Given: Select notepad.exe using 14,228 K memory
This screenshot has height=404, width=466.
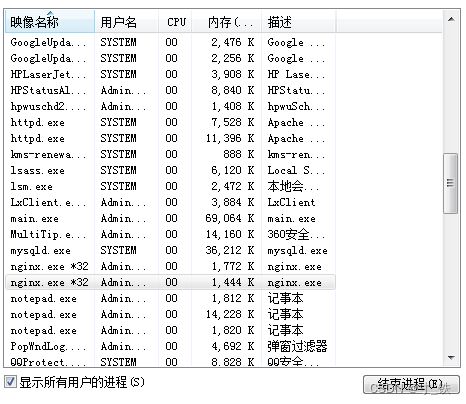Looking at the screenshot, I should [170, 314].
